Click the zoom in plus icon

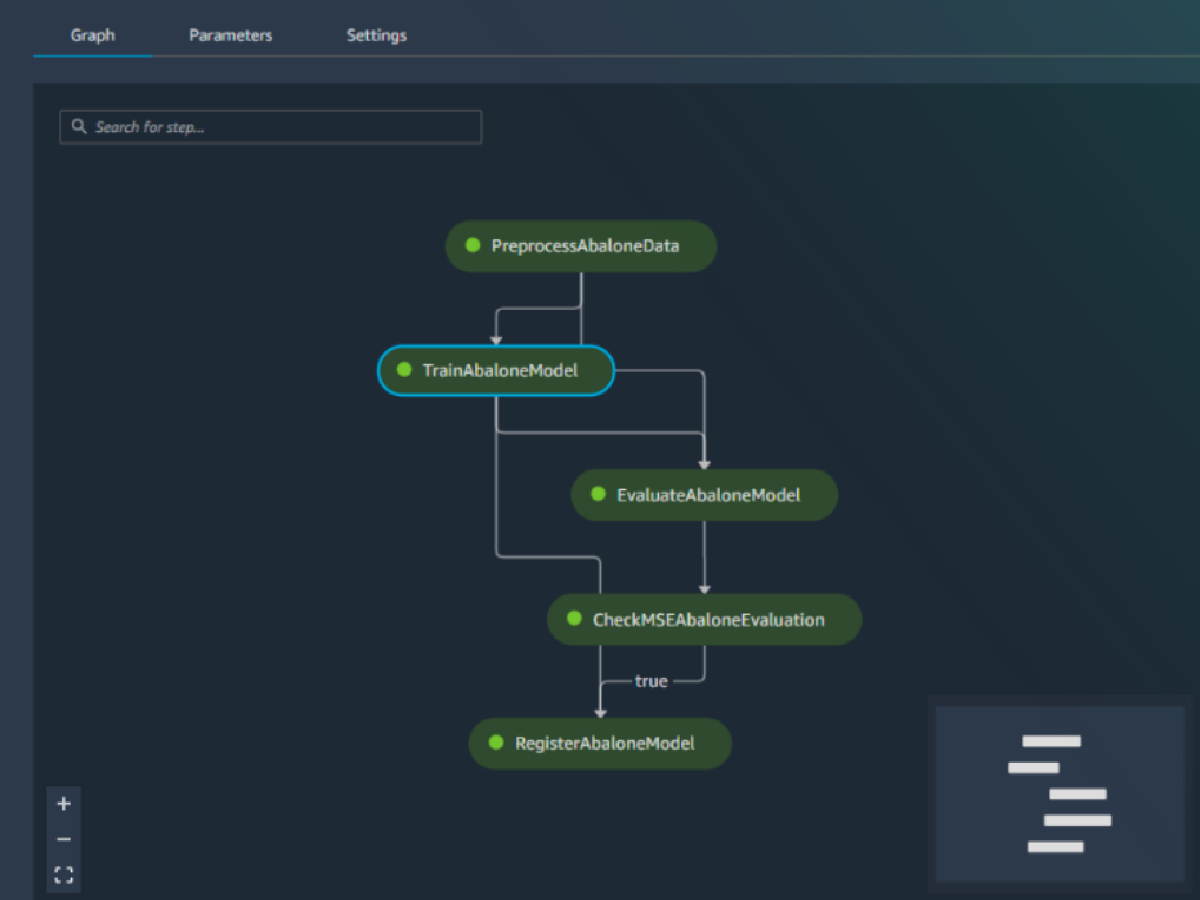tap(64, 804)
